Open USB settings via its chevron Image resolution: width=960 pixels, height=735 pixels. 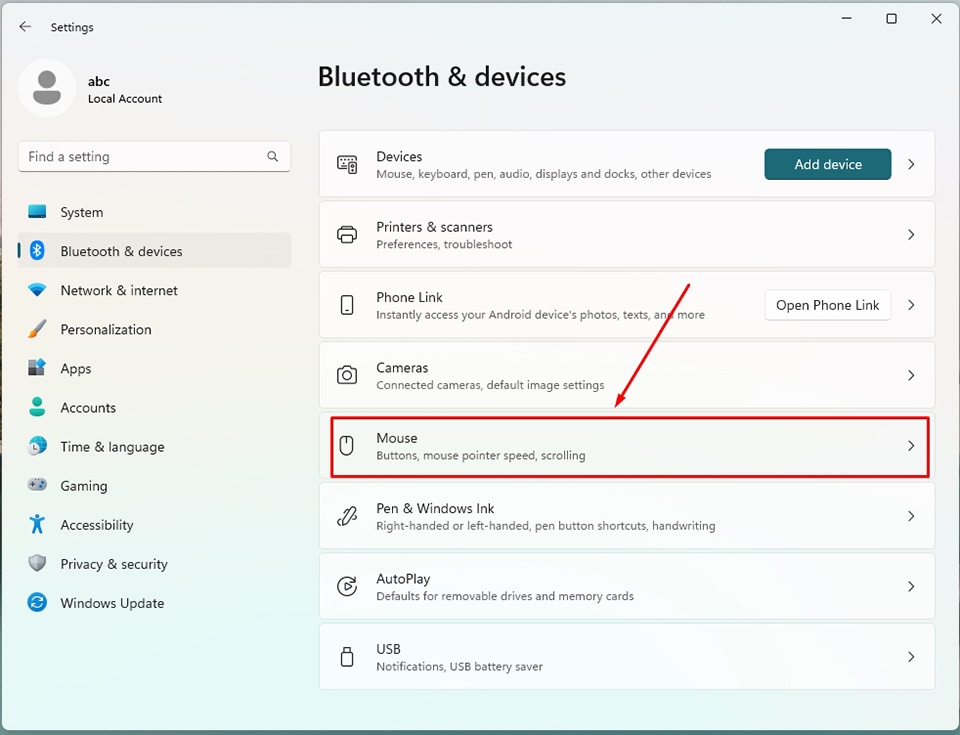[x=911, y=657]
